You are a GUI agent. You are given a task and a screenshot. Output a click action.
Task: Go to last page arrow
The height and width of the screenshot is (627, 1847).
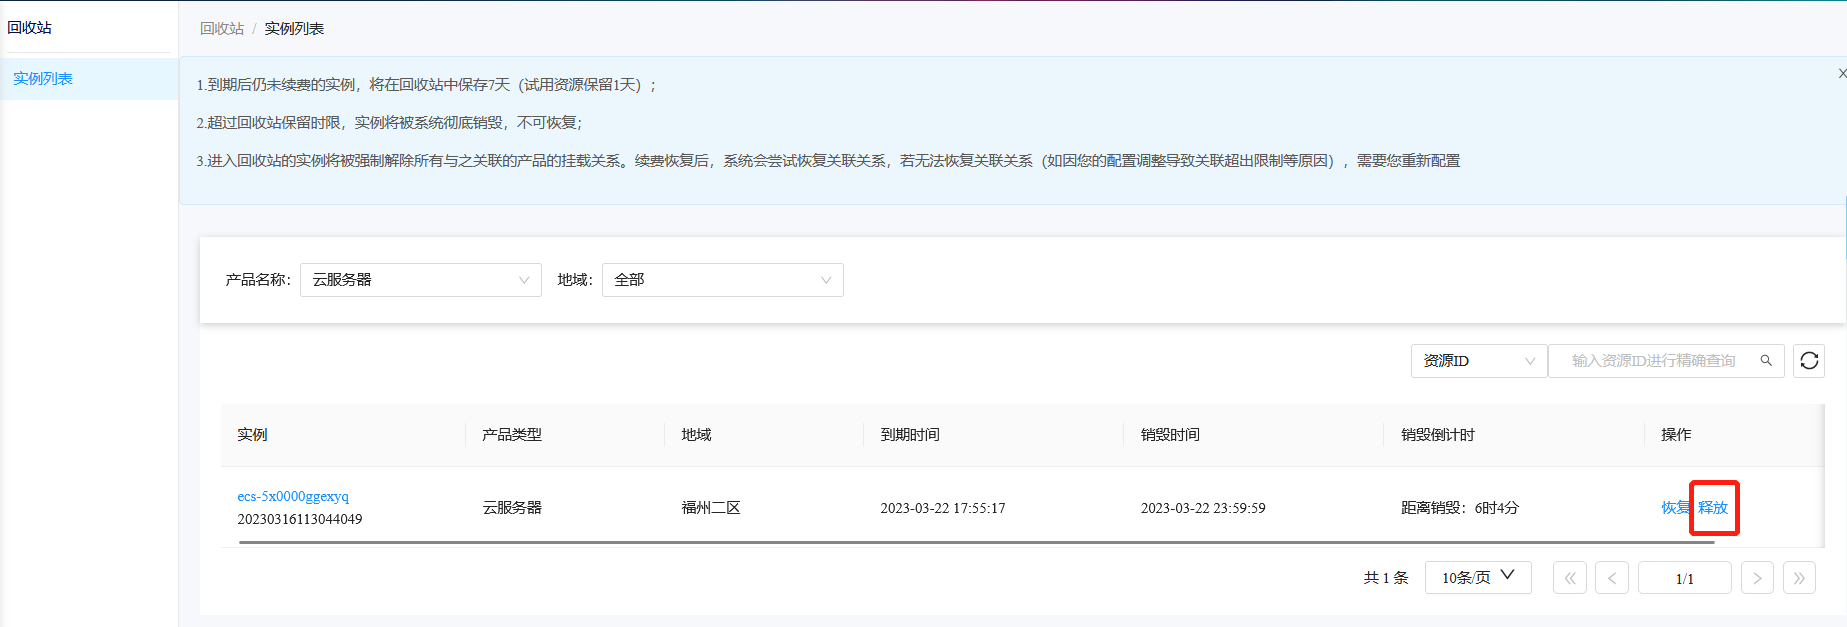tap(1799, 578)
